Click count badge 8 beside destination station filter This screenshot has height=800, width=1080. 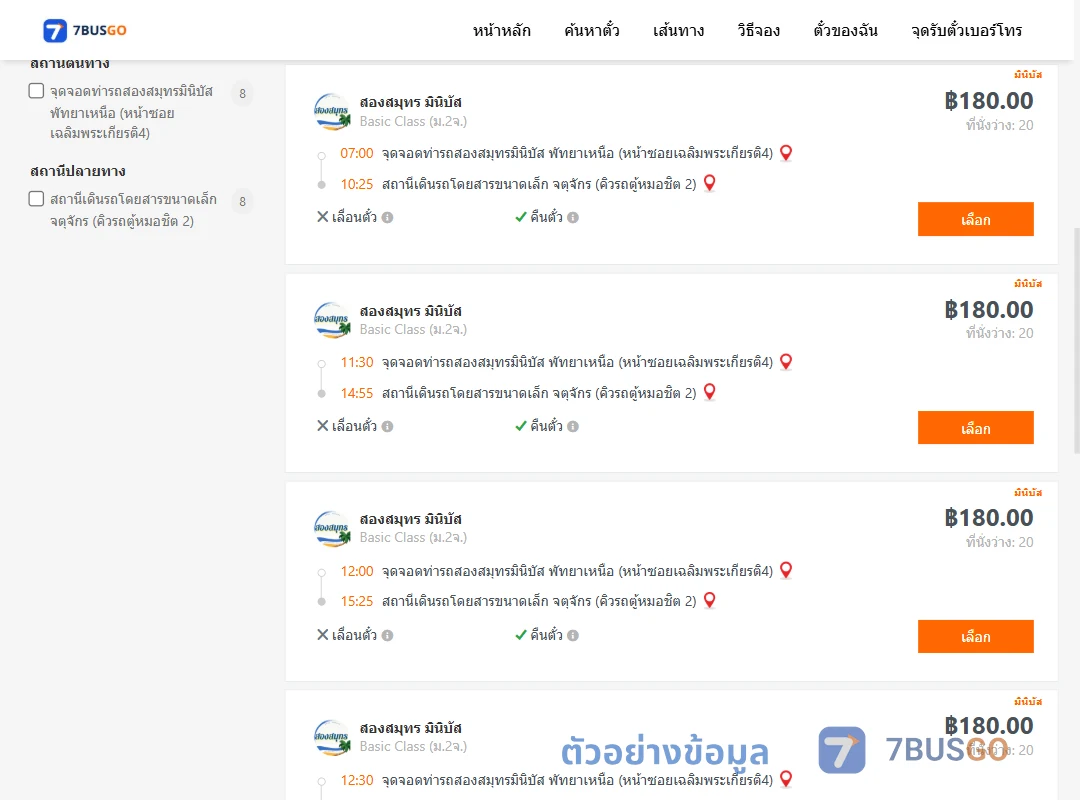click(x=242, y=201)
